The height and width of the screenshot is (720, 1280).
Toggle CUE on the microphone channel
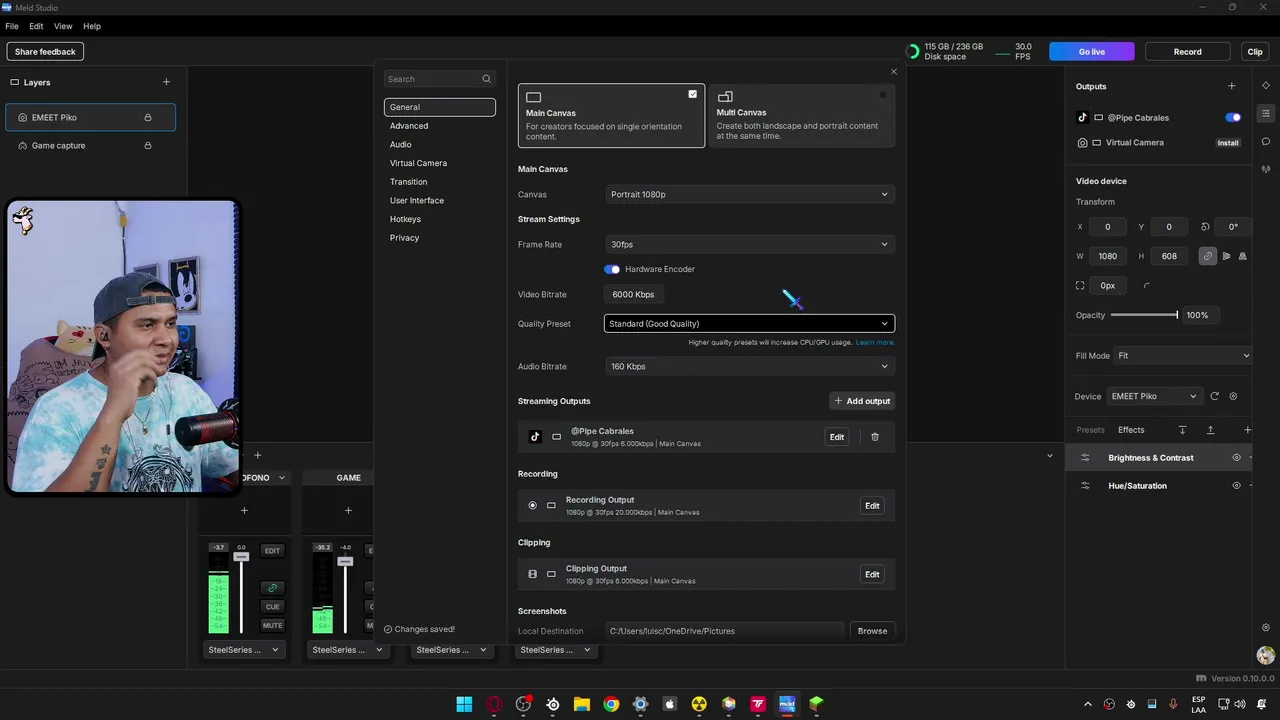pos(272,607)
